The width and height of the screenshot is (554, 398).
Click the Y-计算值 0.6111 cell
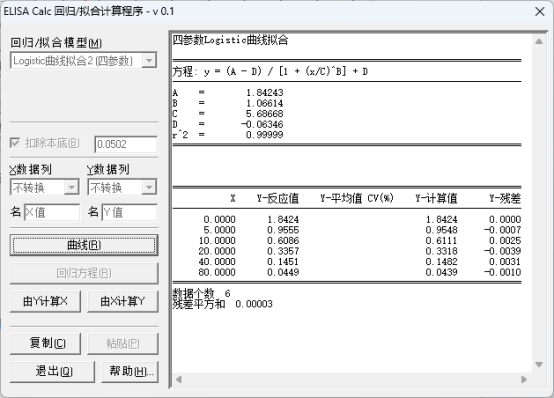[x=441, y=241]
